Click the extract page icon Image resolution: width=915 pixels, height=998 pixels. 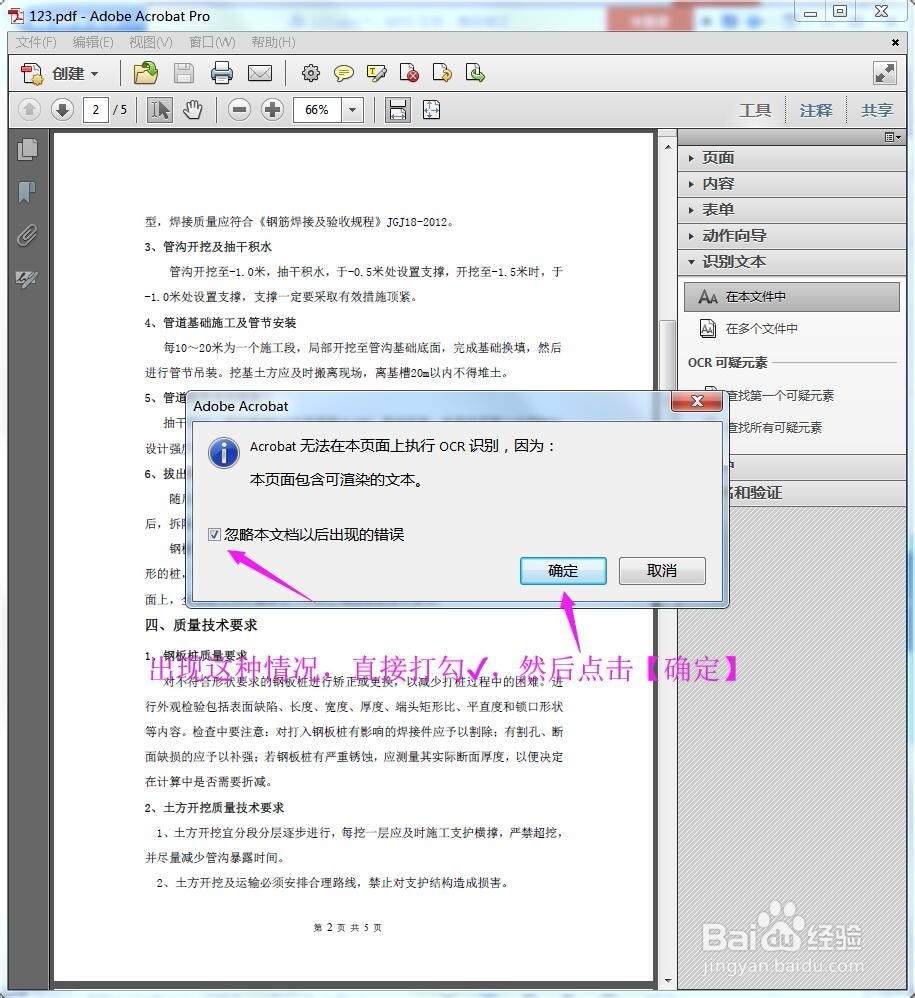[475, 74]
